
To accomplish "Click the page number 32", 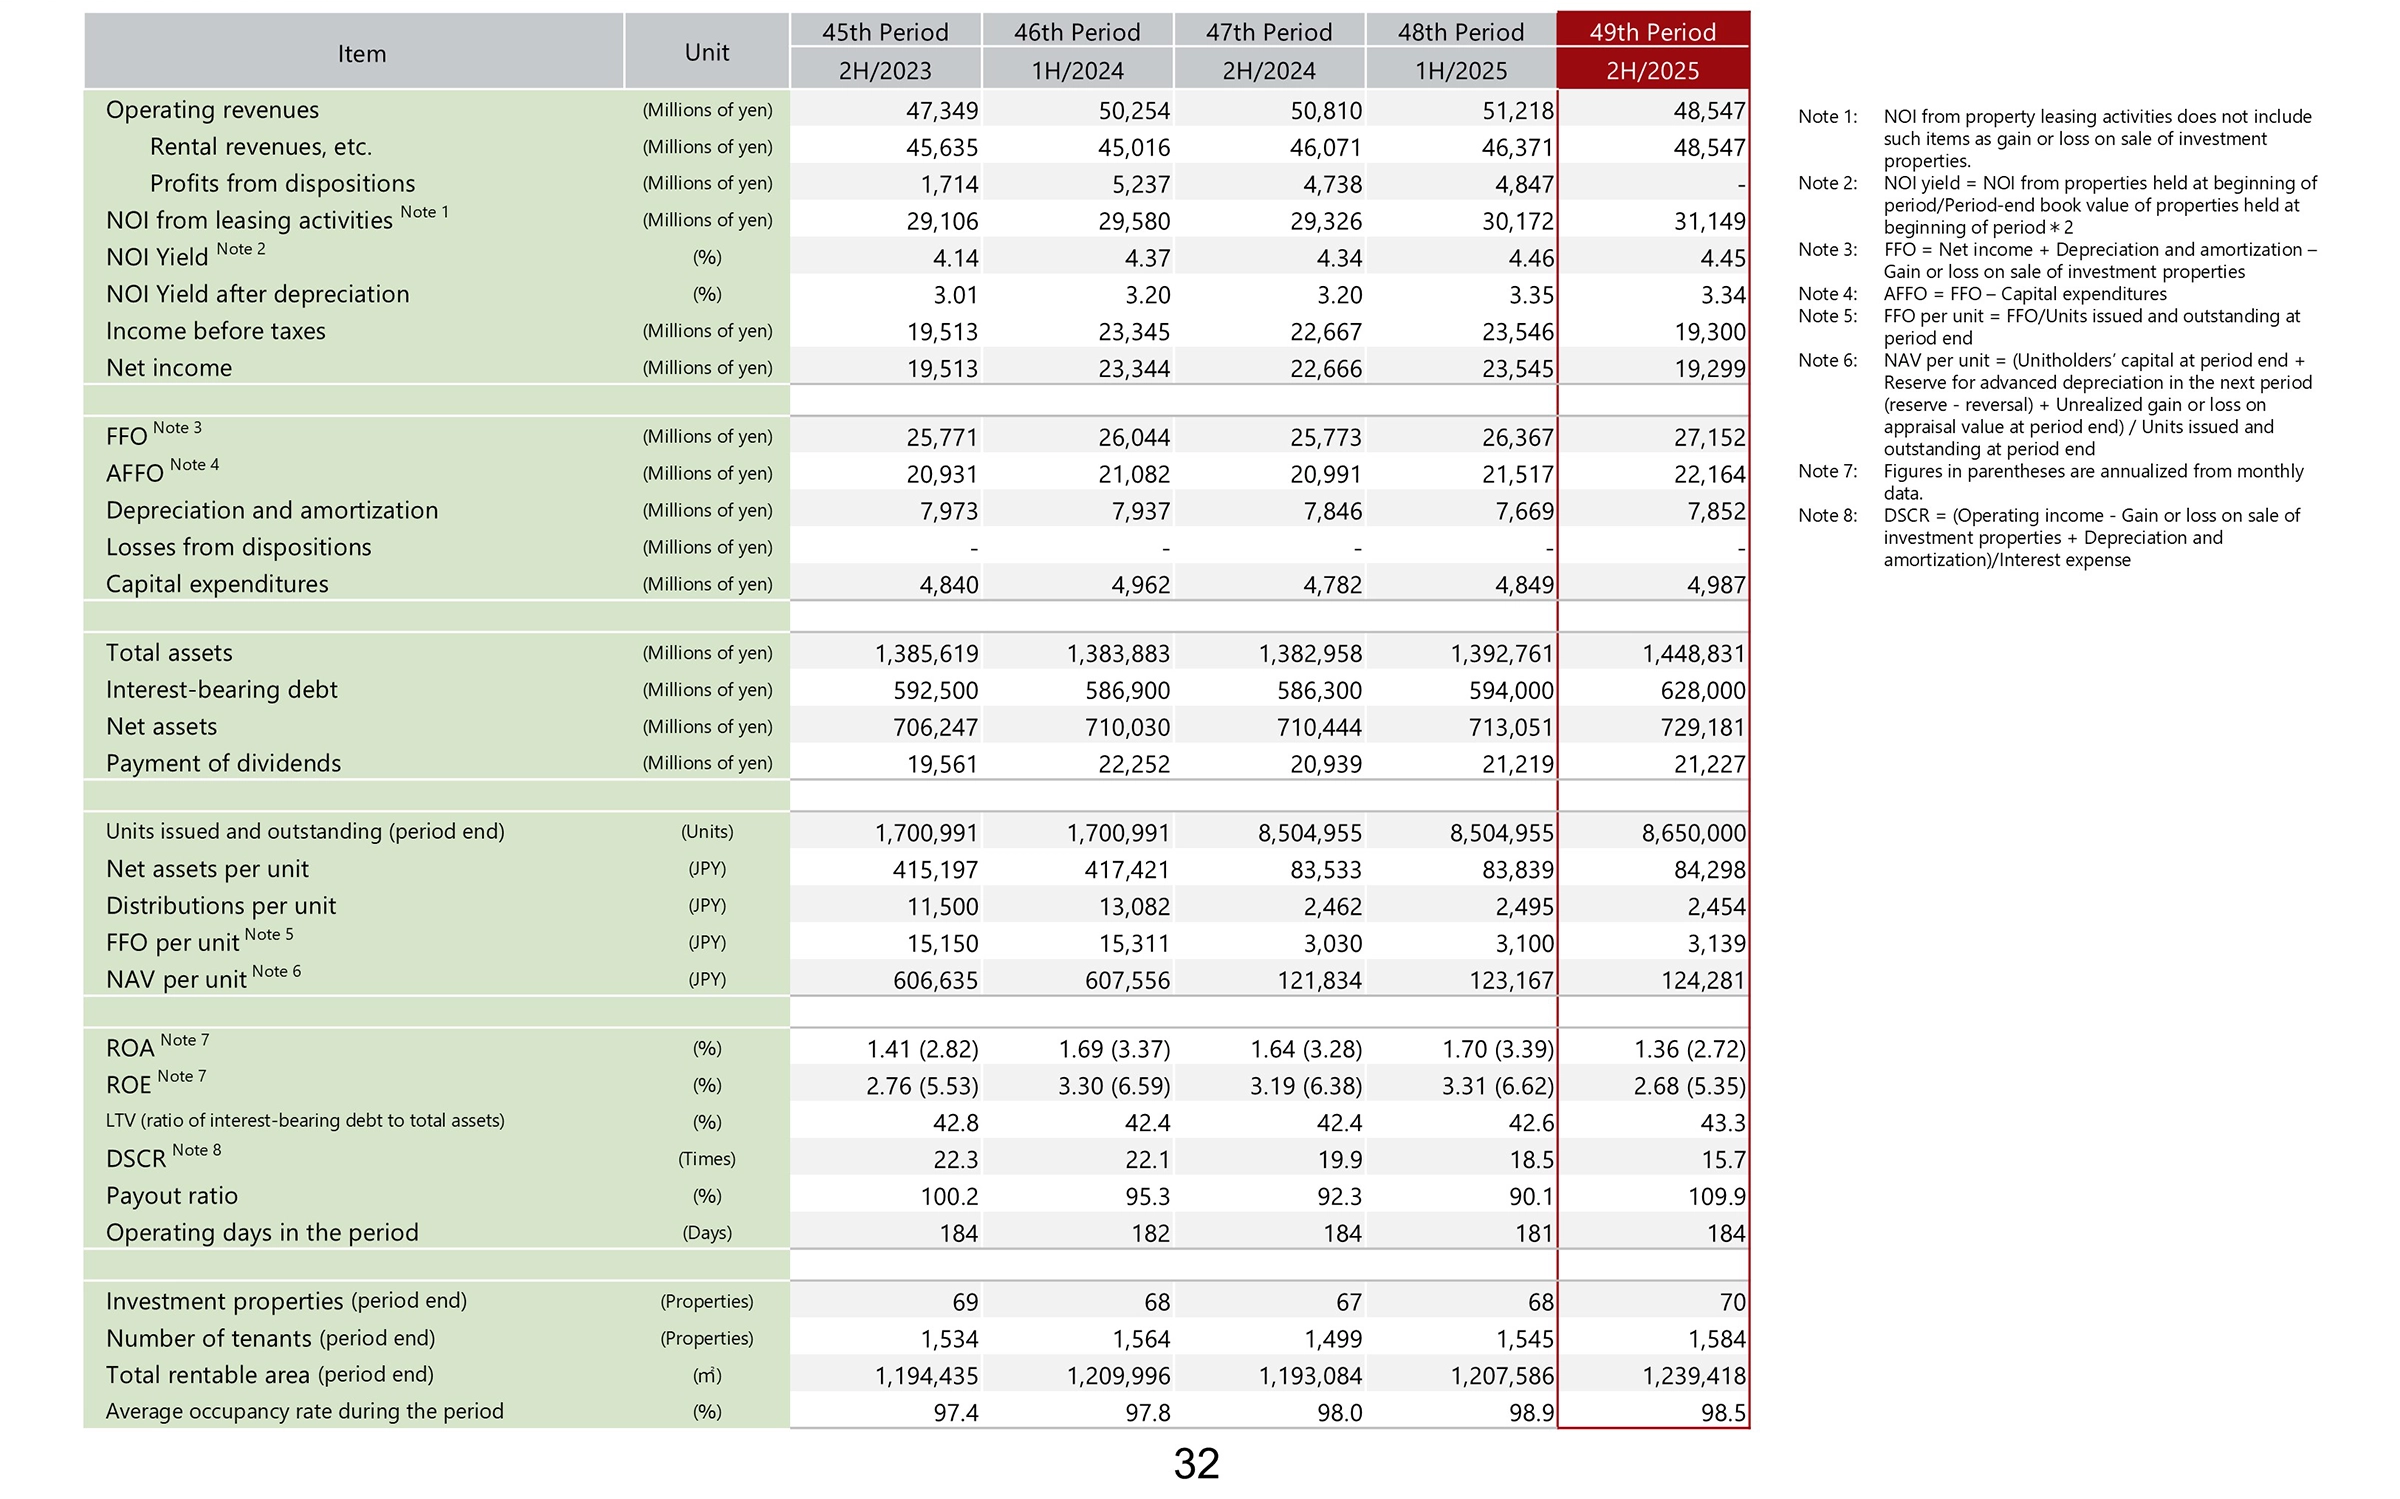I will (1196, 1464).
